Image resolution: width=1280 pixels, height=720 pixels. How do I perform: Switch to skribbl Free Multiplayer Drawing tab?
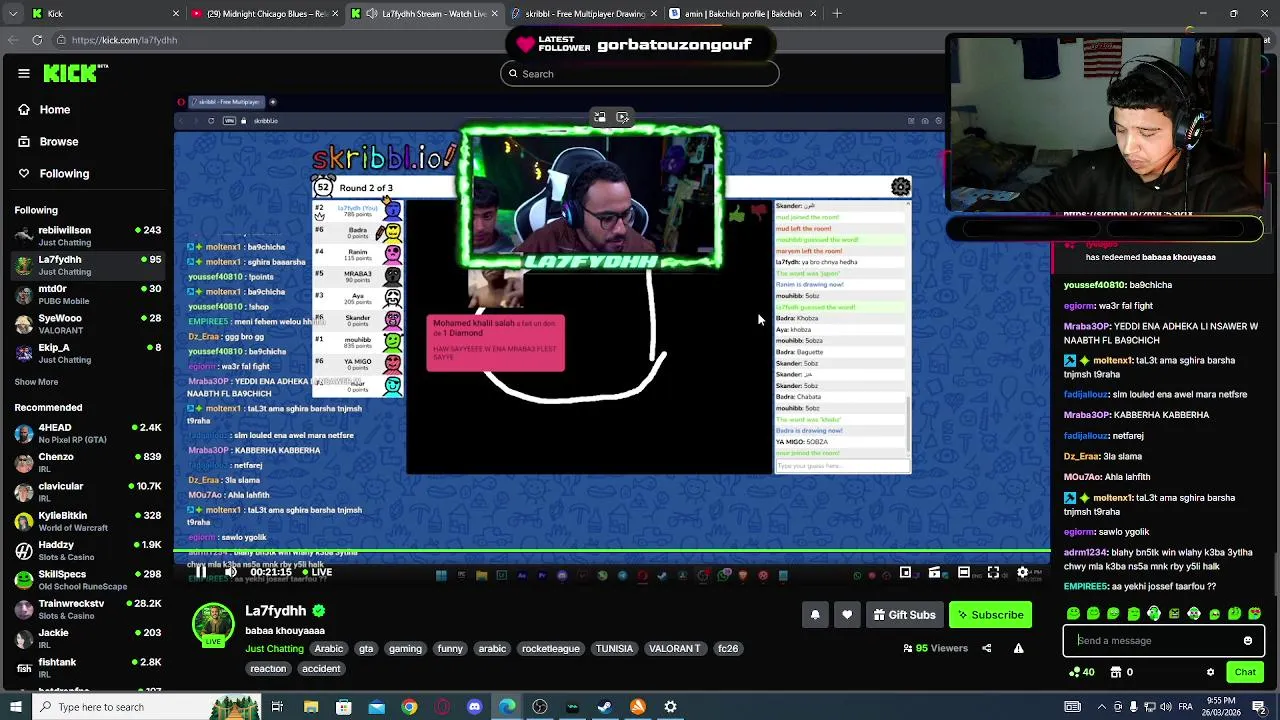(x=583, y=14)
